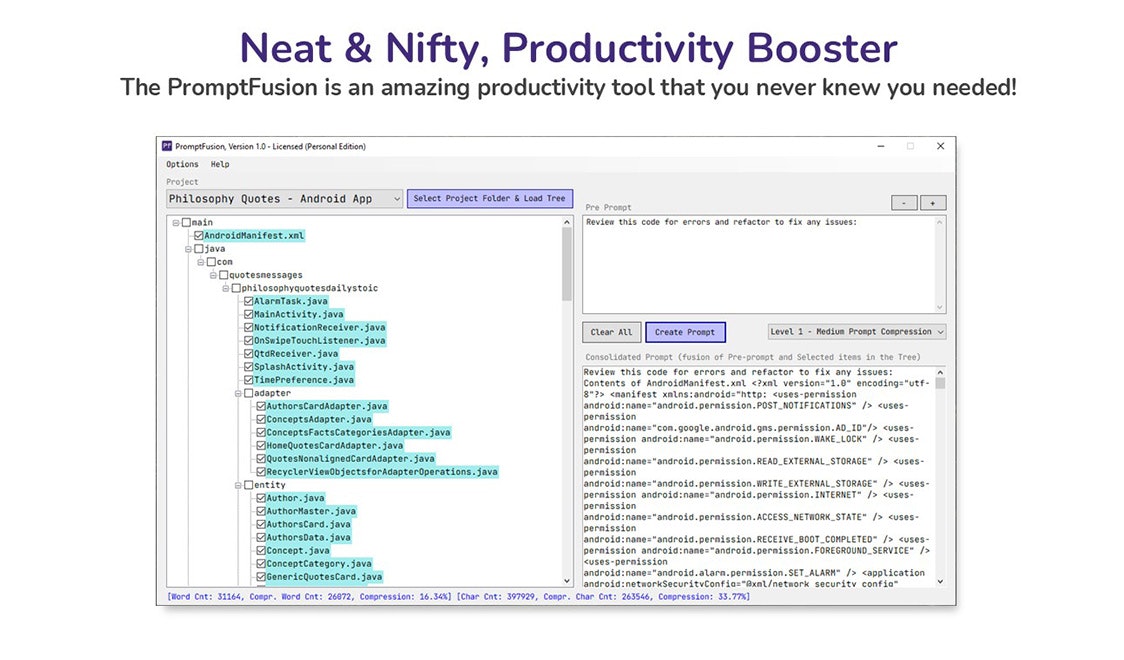
Task: Click the plus button above Pre Prompt
Action: pos(933,203)
